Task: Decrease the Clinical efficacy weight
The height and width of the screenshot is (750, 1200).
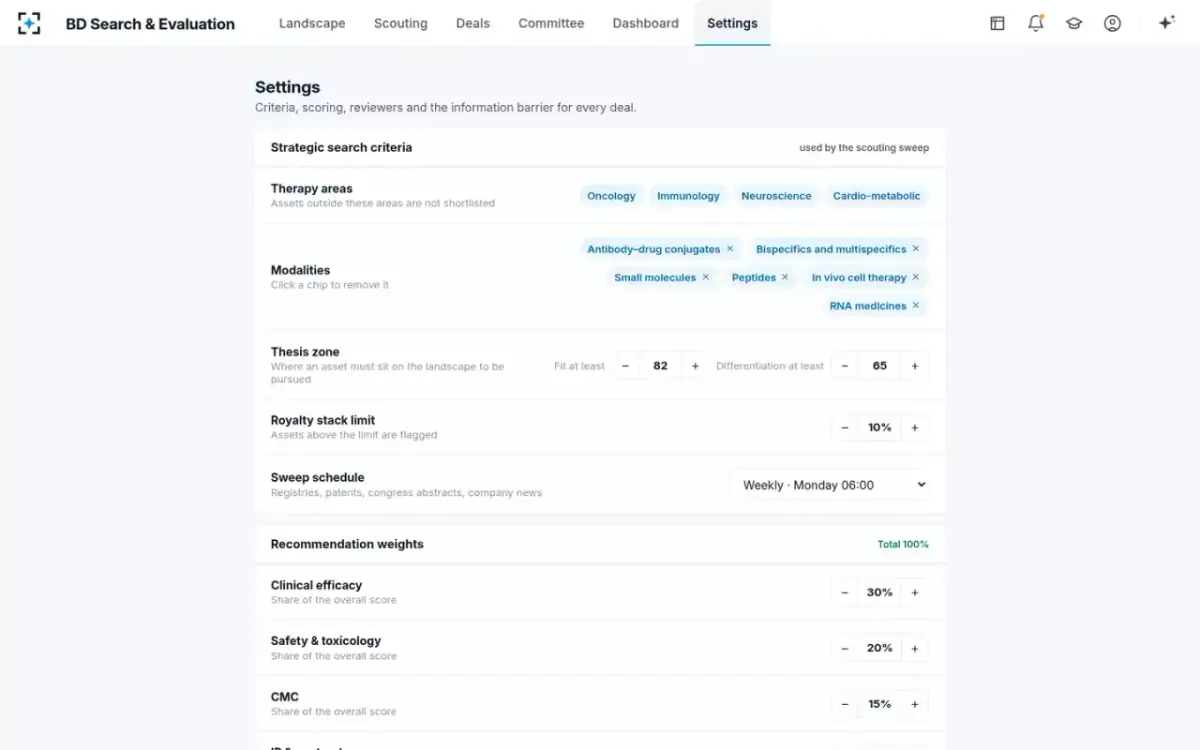Action: click(845, 593)
